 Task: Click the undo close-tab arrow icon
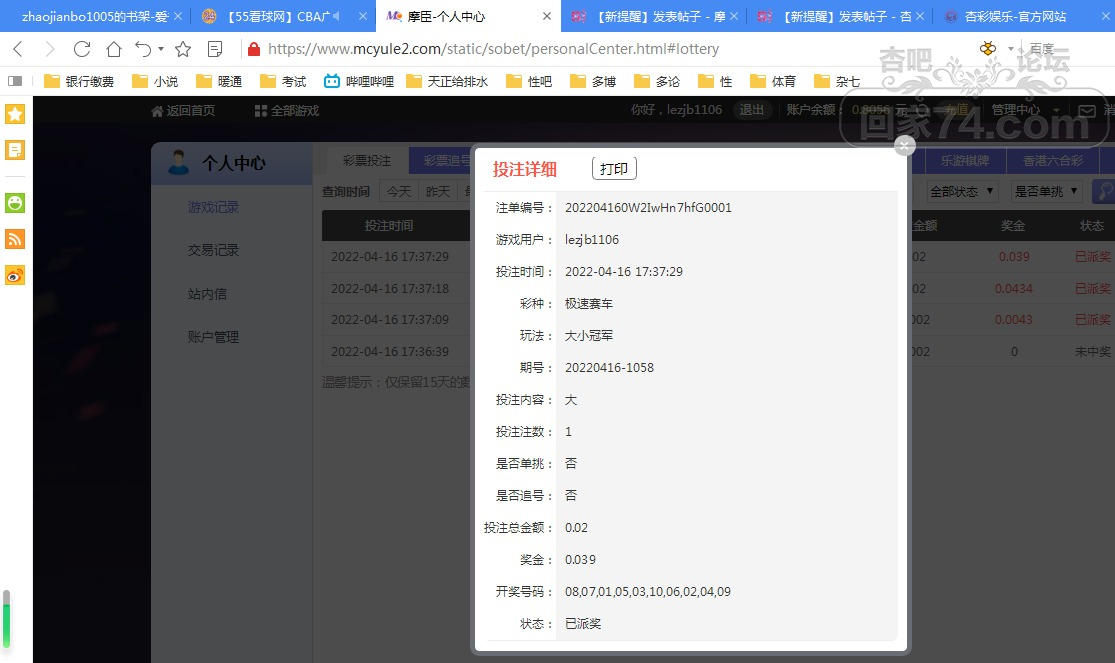pos(143,48)
